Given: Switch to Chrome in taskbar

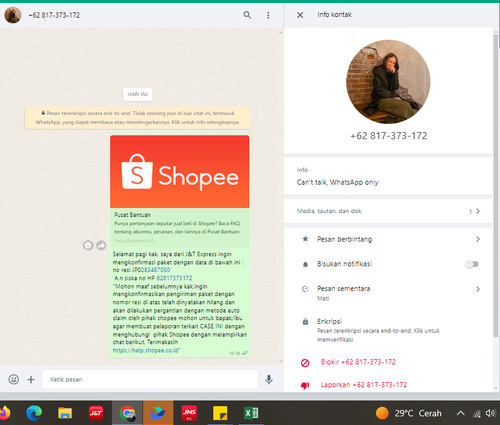Looking at the screenshot, I should [127, 413].
